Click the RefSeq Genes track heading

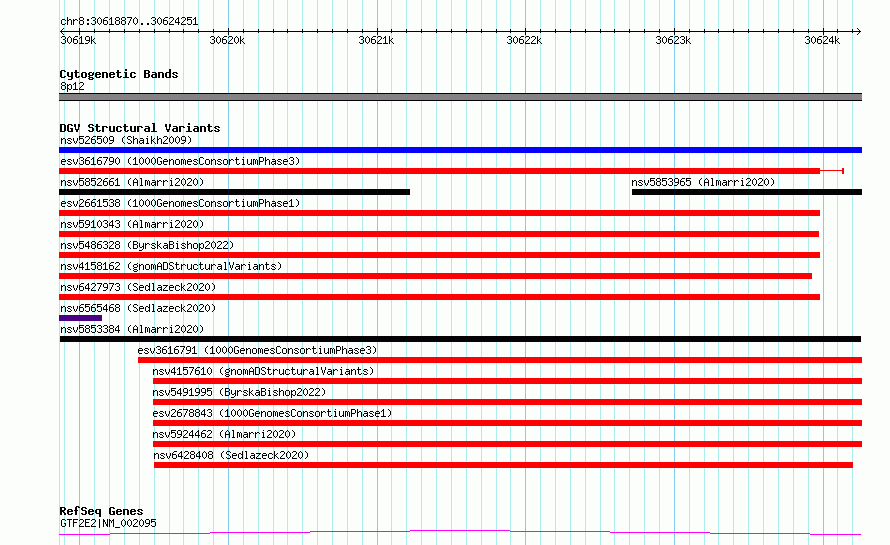pos(101,511)
